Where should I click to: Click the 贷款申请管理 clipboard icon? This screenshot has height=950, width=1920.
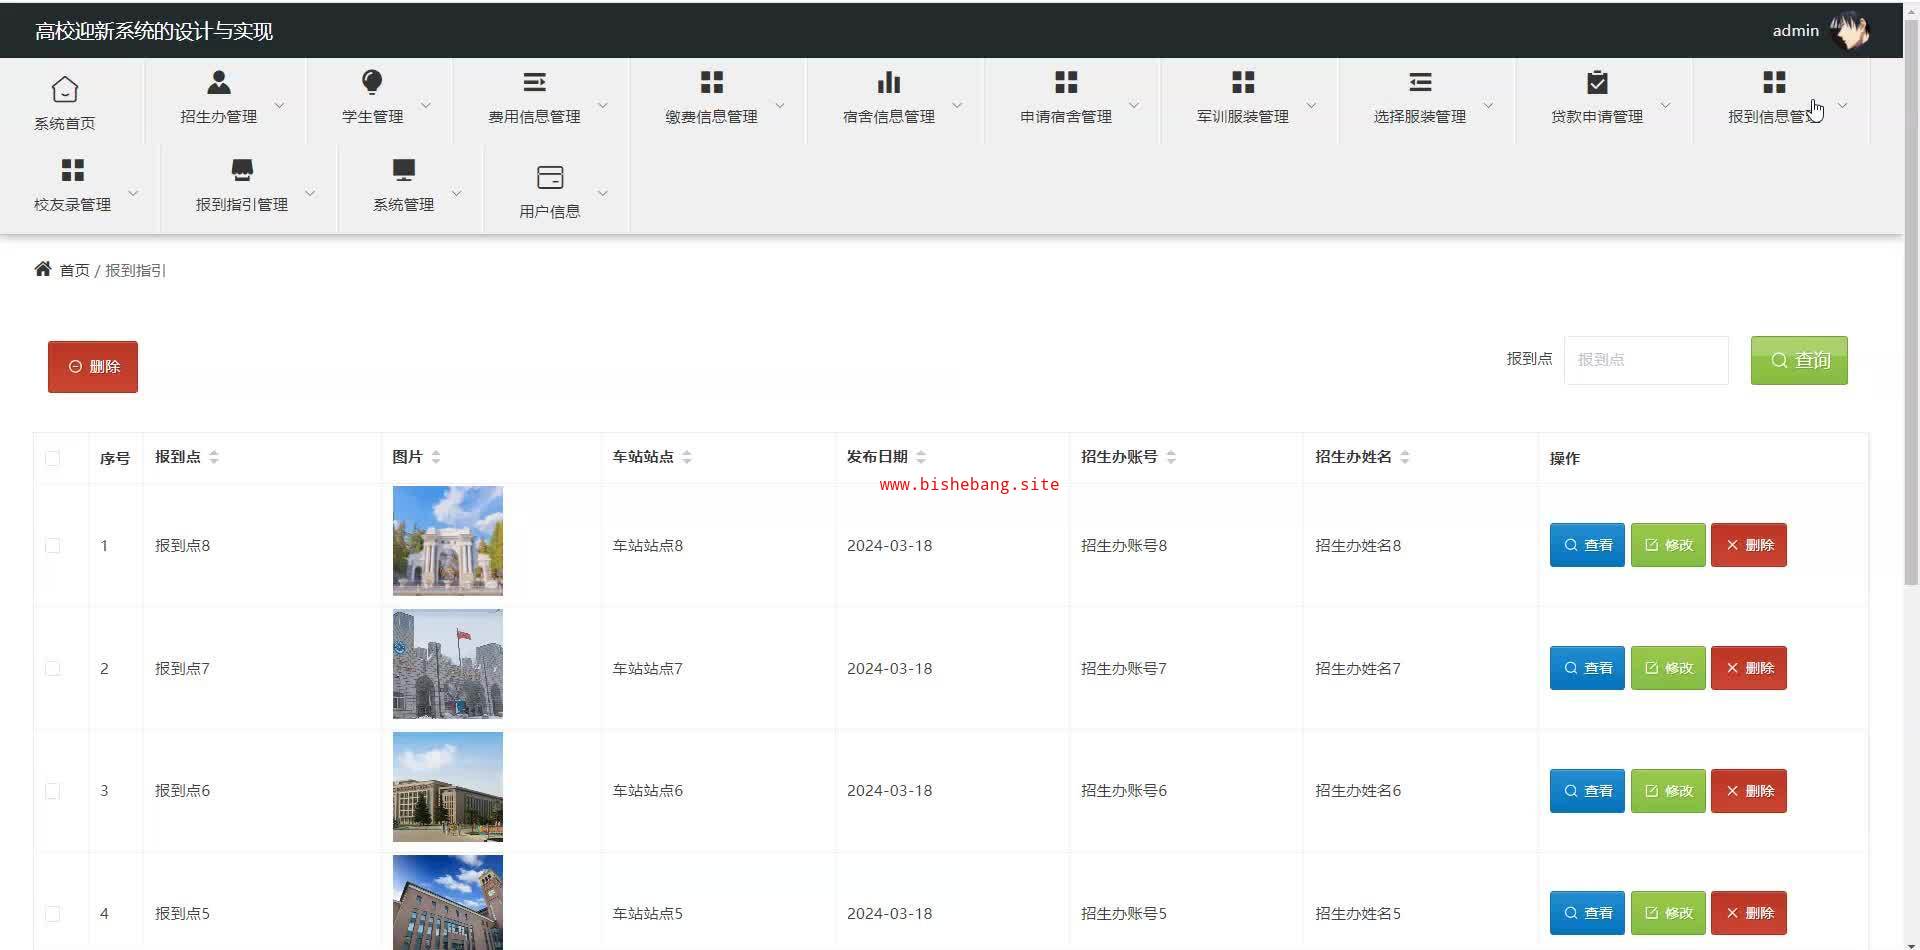1596,82
